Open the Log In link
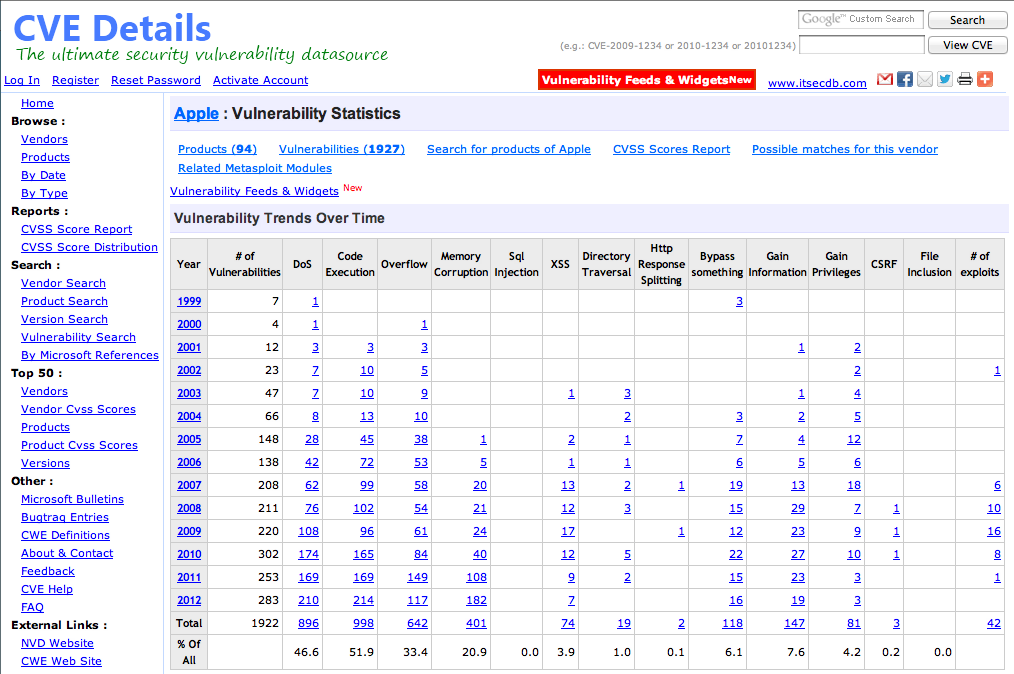Screen dimensions: 1014x674 22,80
